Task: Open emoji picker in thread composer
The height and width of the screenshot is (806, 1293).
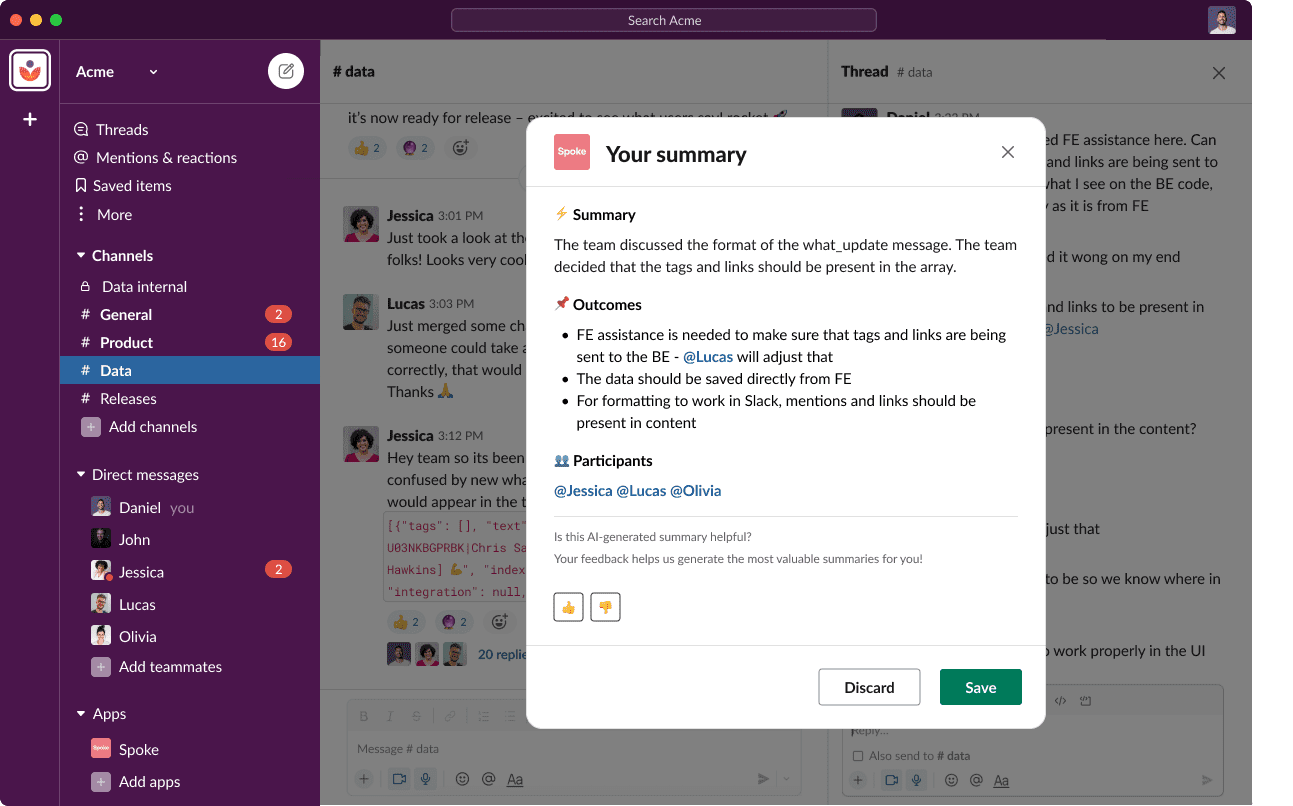Action: [x=951, y=780]
